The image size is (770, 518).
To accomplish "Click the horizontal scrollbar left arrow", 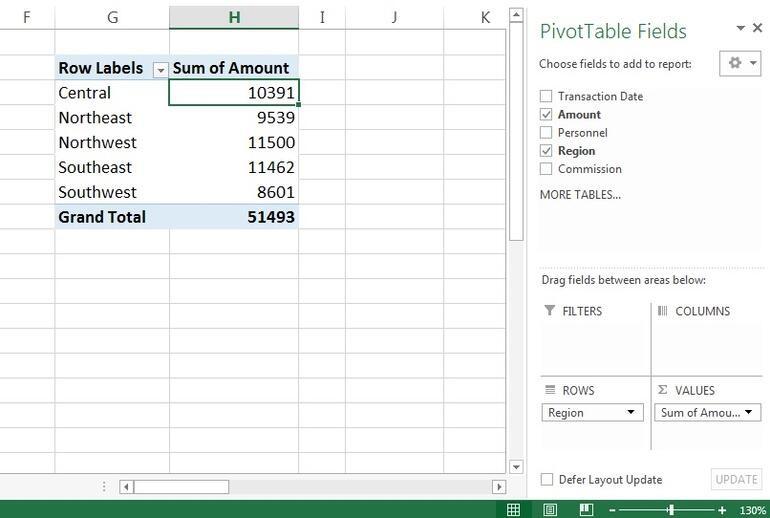I will (126, 487).
